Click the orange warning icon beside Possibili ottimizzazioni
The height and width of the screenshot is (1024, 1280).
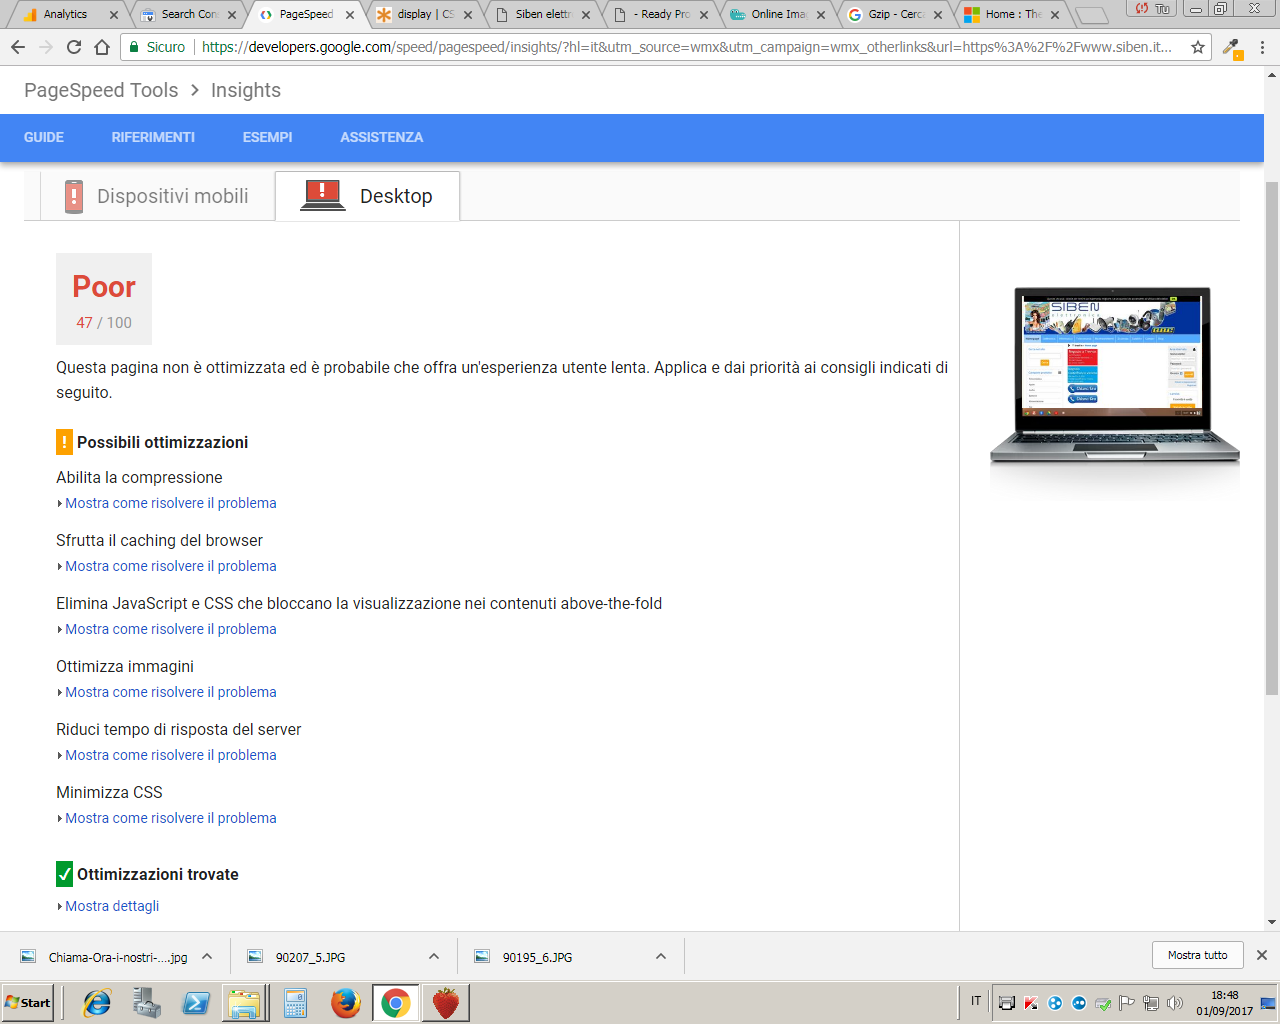(64, 442)
